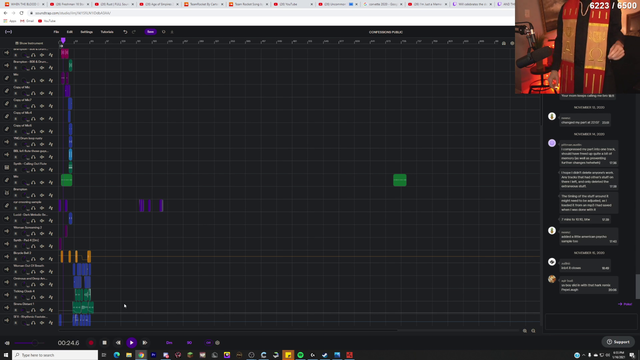The height and width of the screenshot is (360, 640).
Task: Open the File menu
Action: pyautogui.click(x=56, y=32)
